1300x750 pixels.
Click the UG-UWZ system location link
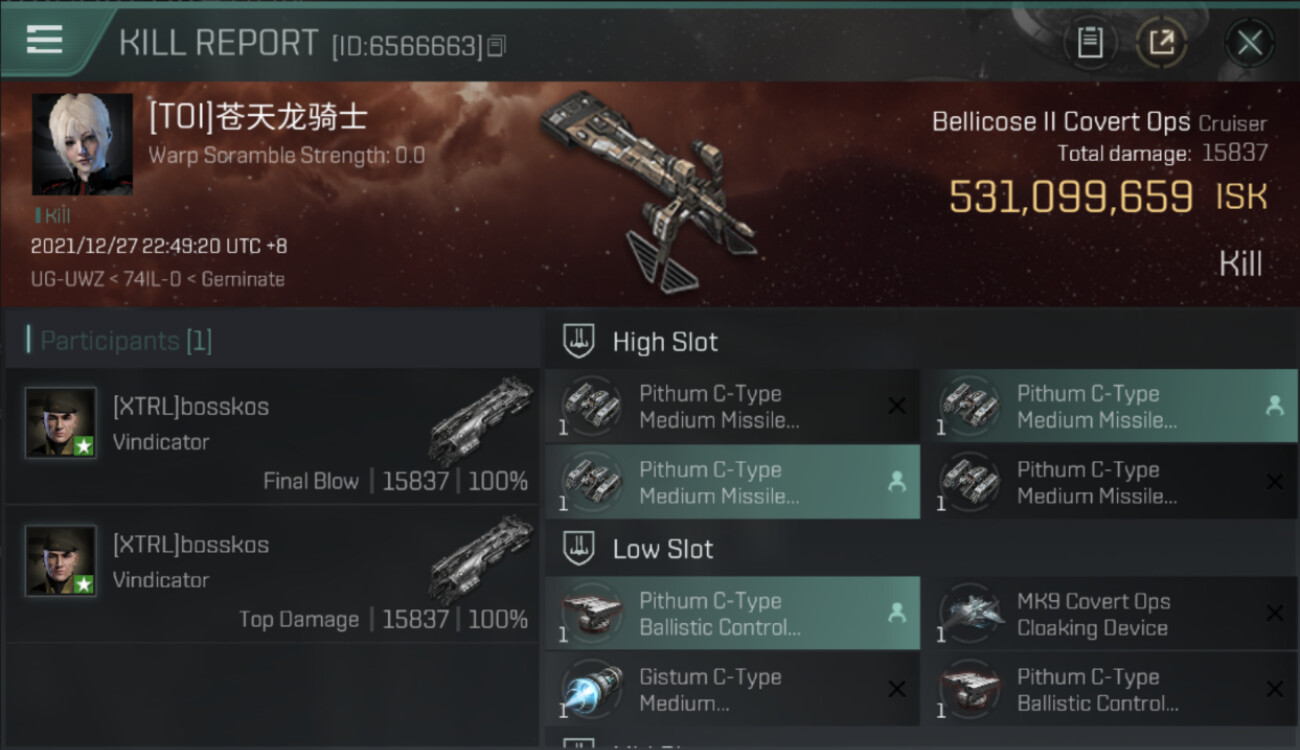coord(65,279)
